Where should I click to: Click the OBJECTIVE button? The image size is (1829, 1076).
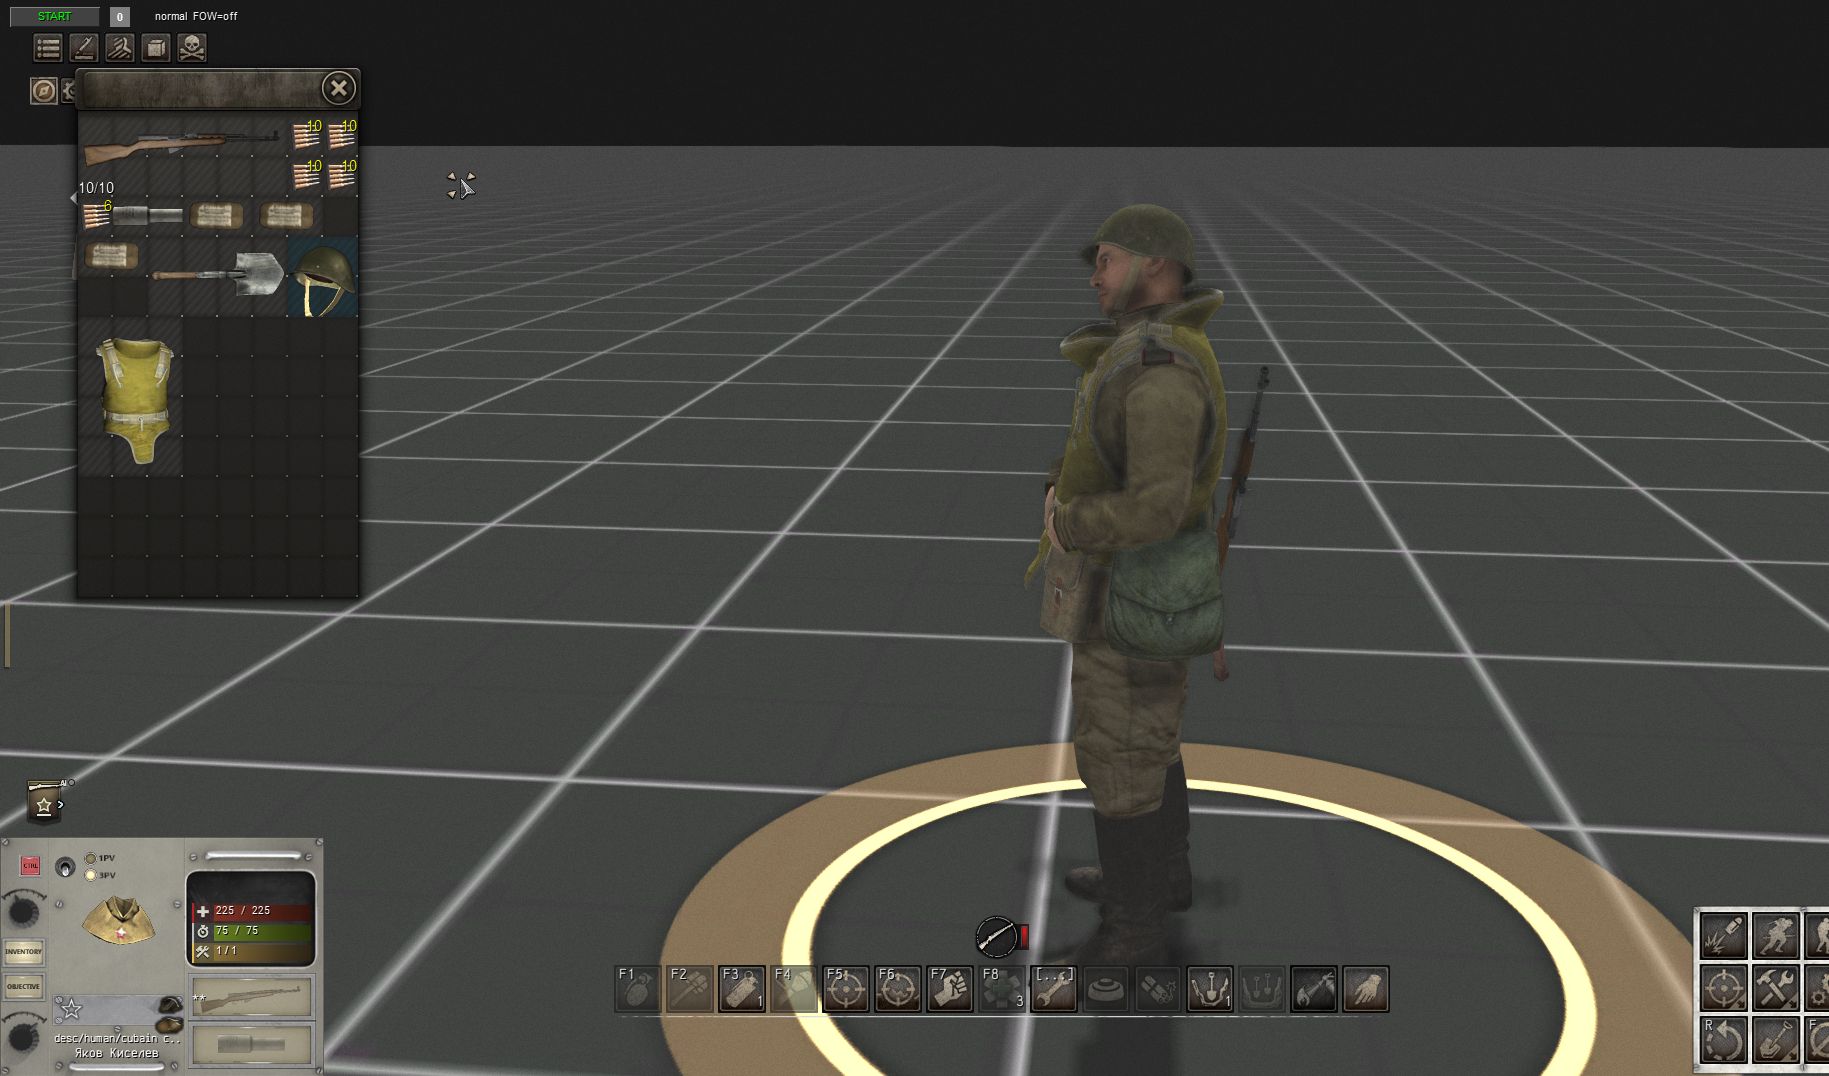click(23, 986)
